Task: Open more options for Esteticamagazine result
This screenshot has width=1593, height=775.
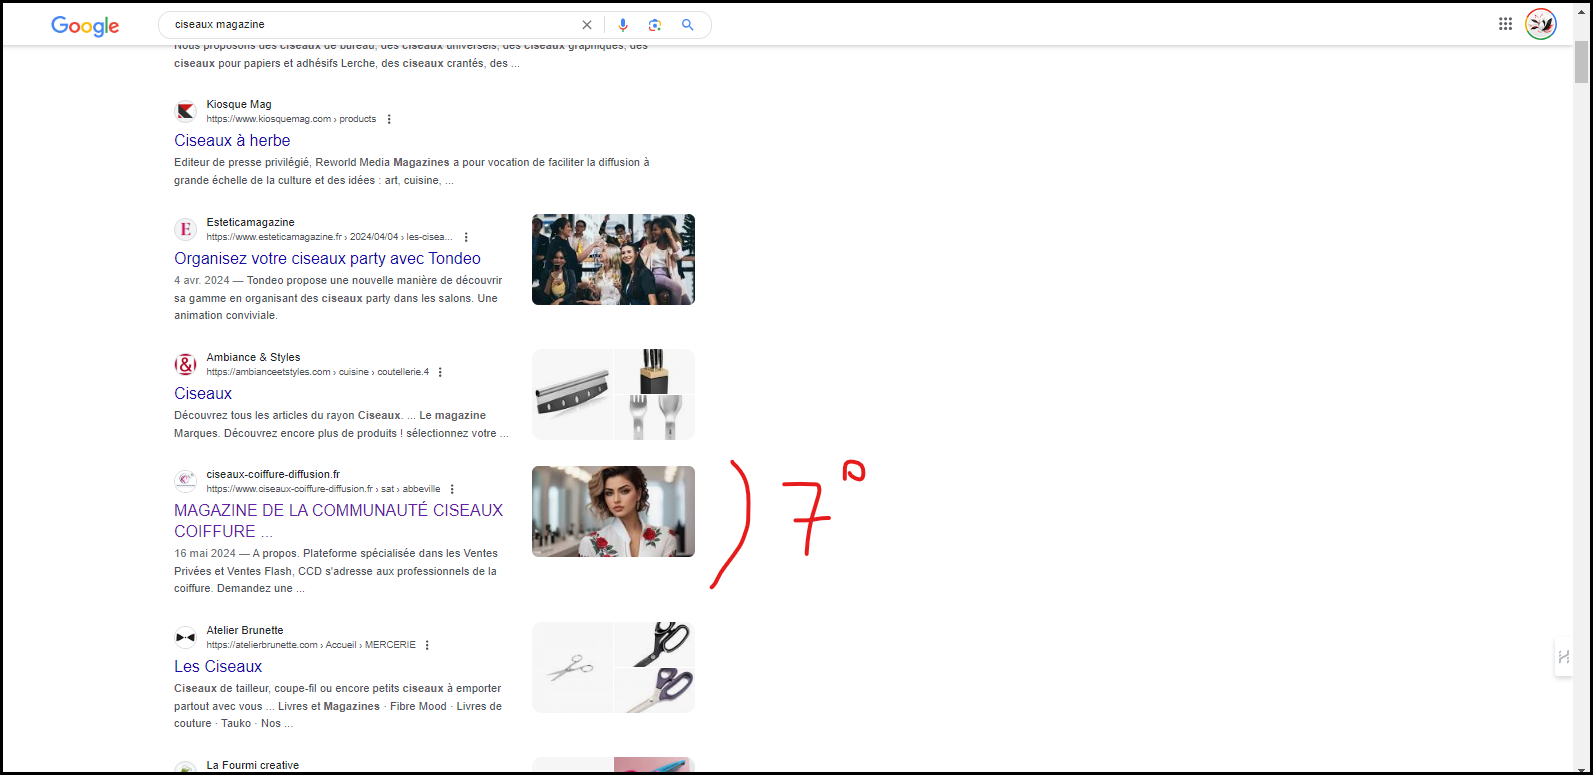Action: 466,237
